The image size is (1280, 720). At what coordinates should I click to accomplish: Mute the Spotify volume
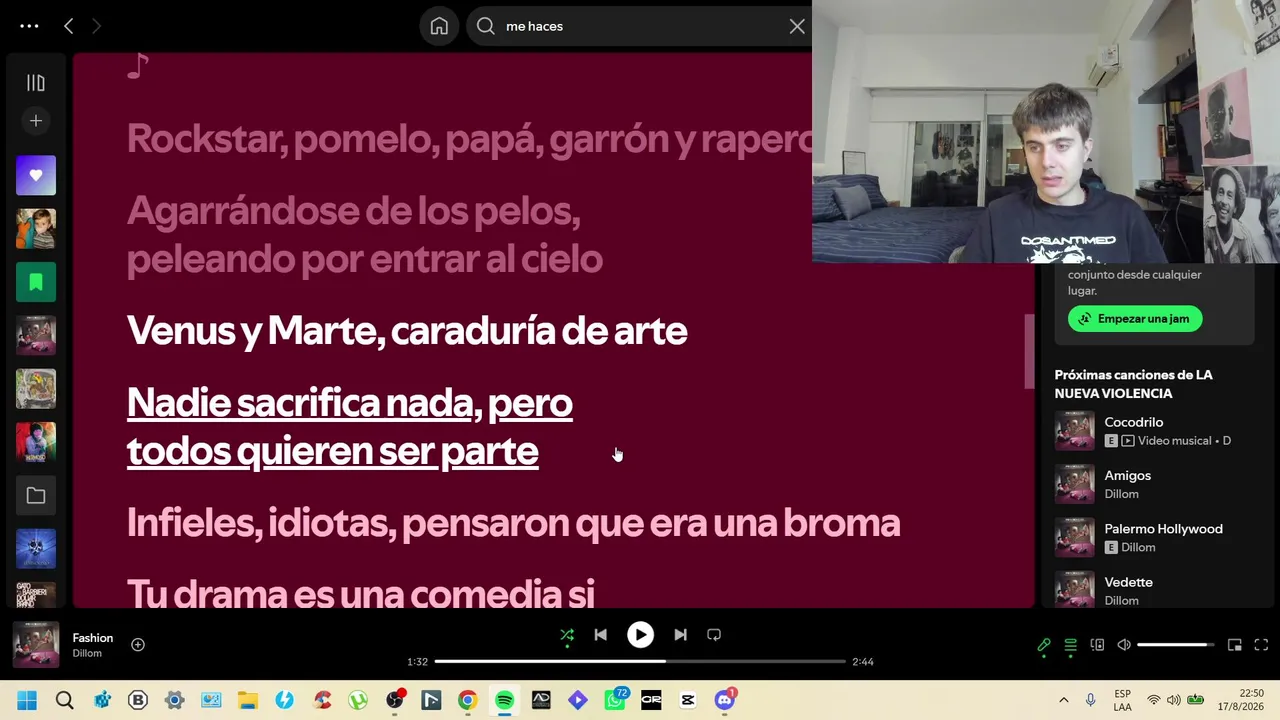1124,645
